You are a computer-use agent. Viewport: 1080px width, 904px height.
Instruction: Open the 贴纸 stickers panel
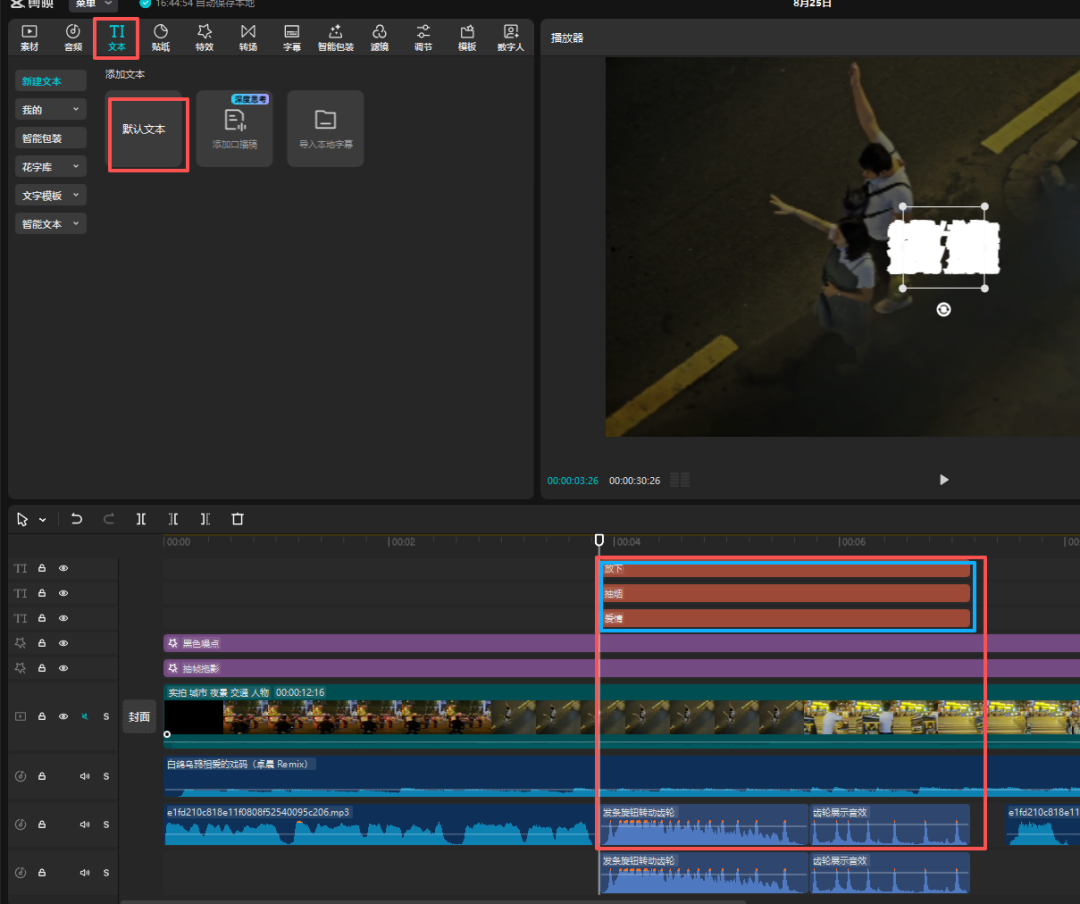[160, 38]
